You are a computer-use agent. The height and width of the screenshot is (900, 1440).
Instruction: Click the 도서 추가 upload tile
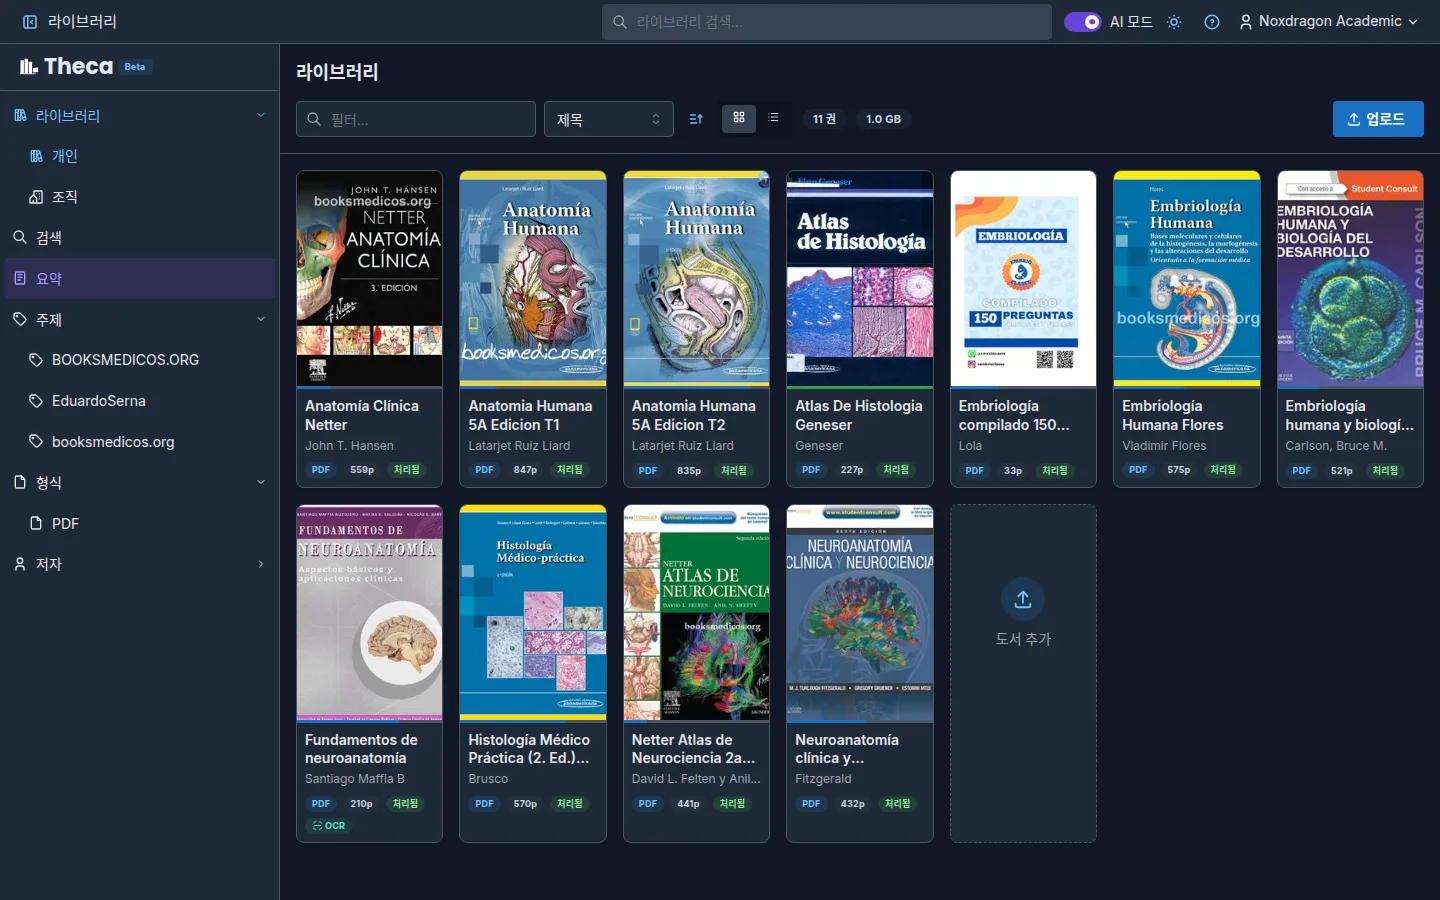click(x=1023, y=673)
